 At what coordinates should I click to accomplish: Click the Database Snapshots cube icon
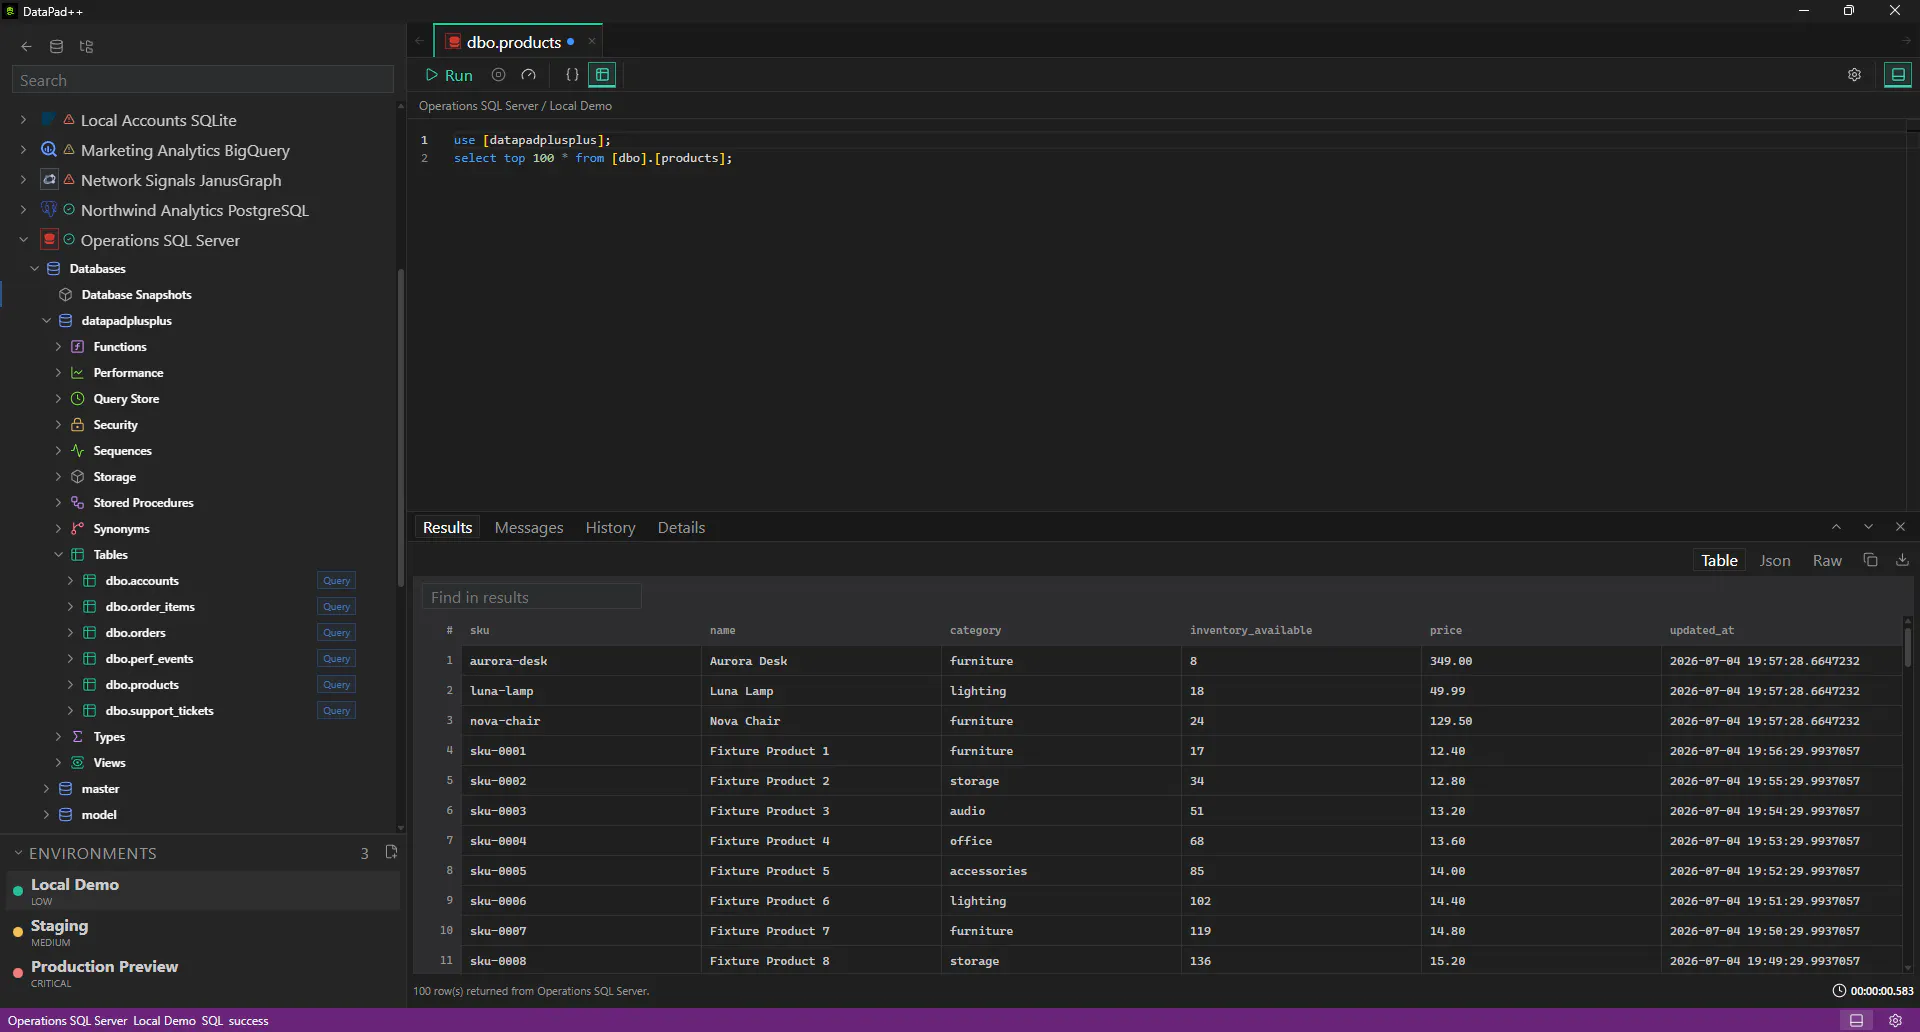[x=66, y=295]
